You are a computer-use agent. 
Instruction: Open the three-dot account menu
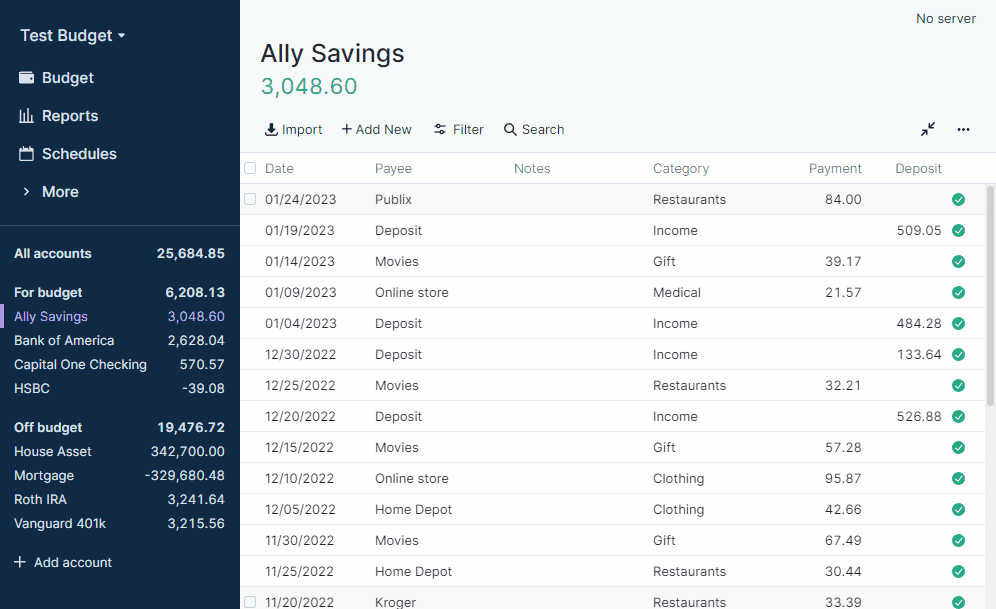click(964, 130)
